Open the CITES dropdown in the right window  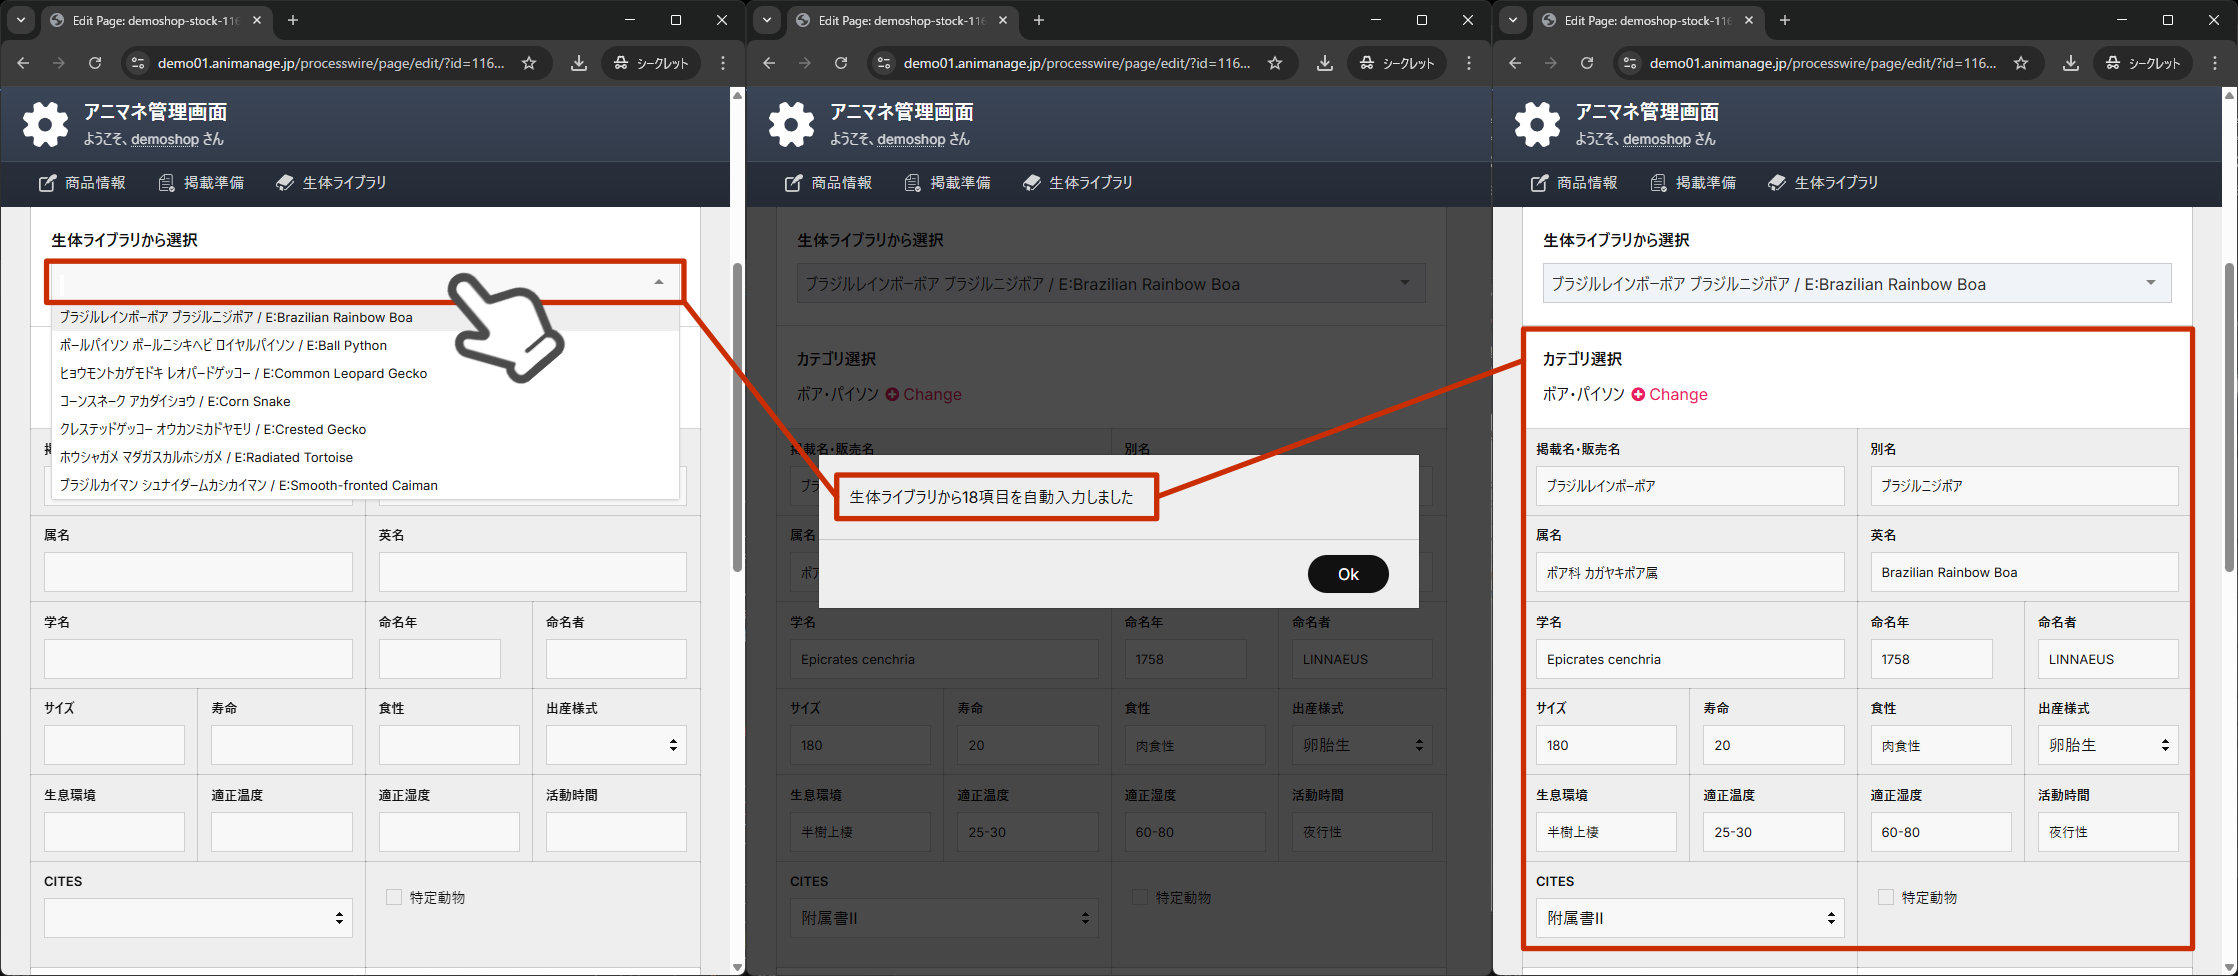[1690, 918]
